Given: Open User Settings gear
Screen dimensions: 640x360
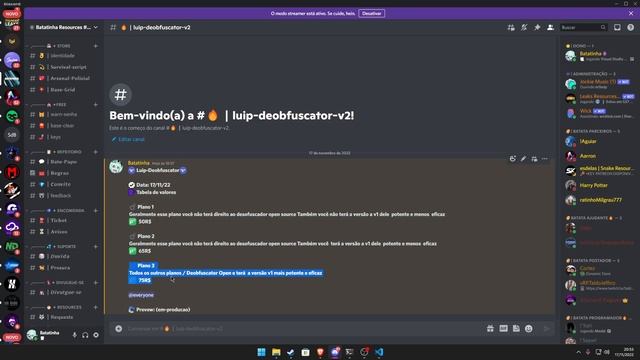Looking at the screenshot, I should [x=96, y=335].
